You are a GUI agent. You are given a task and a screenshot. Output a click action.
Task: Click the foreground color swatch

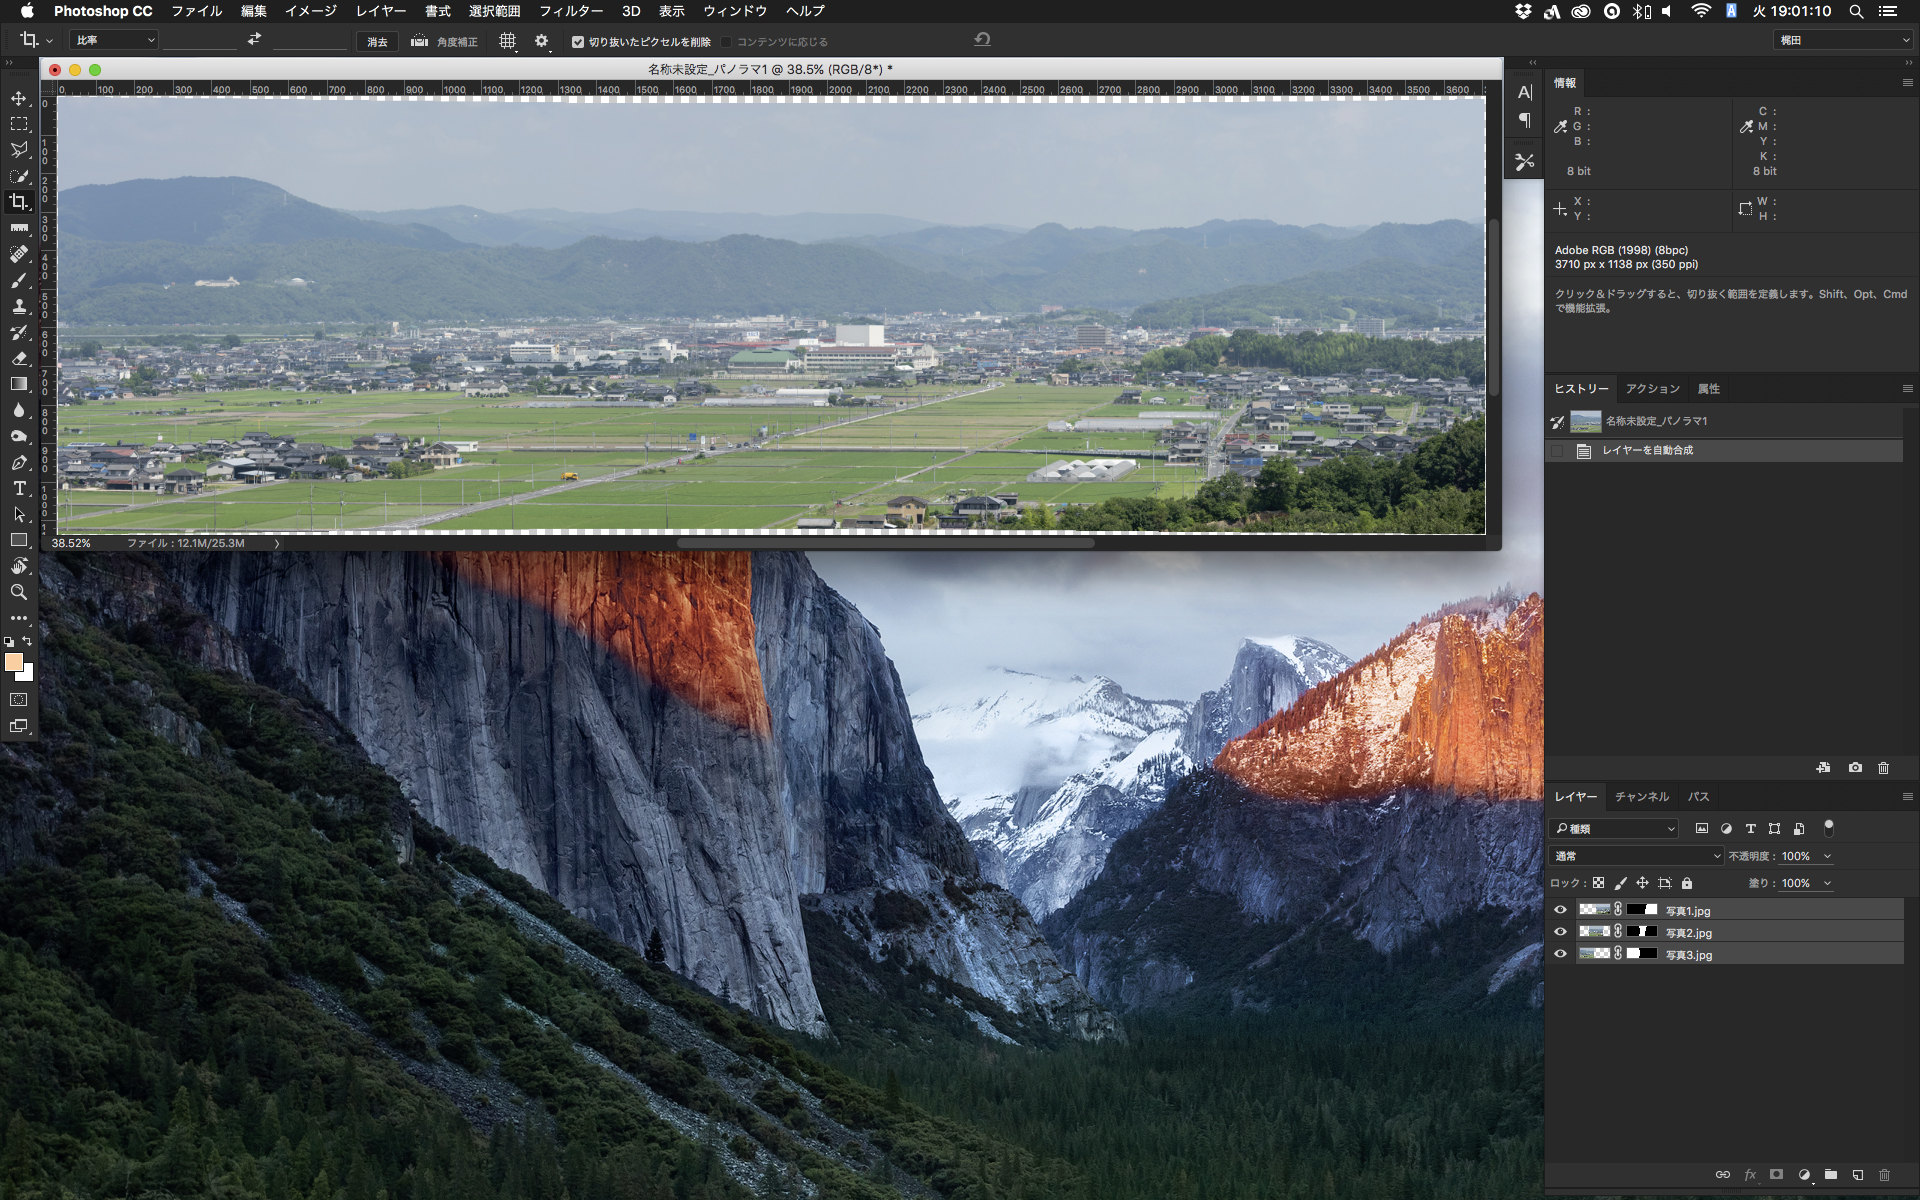pyautogui.click(x=12, y=661)
